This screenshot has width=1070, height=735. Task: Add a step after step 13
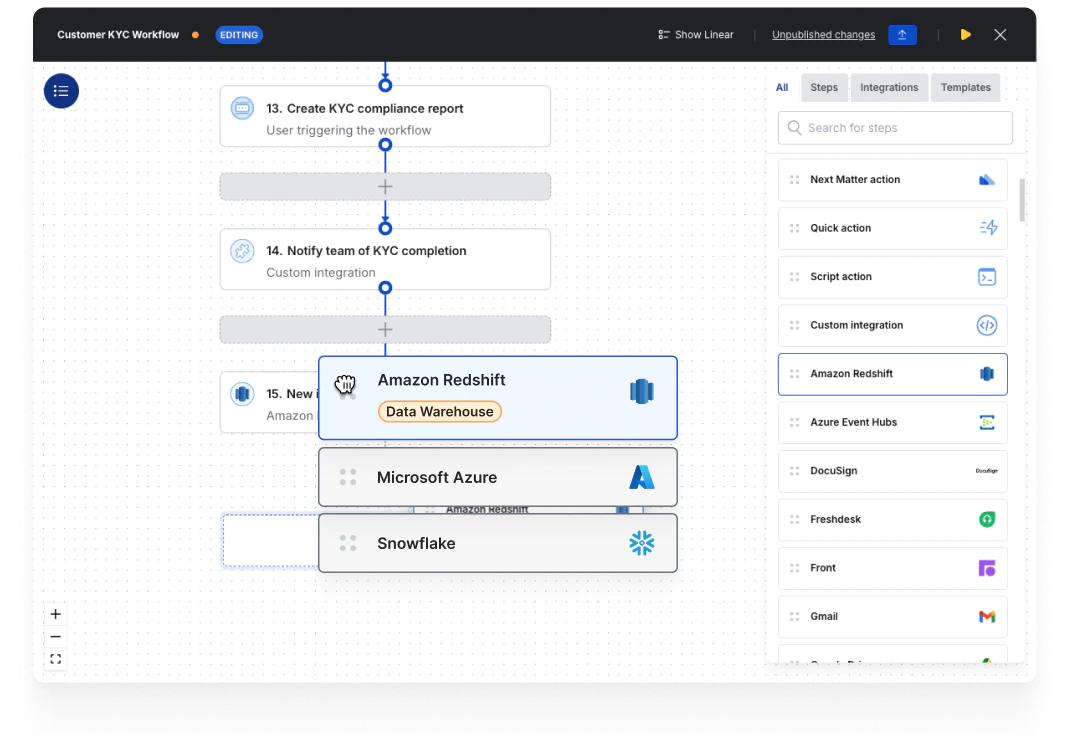coord(385,186)
